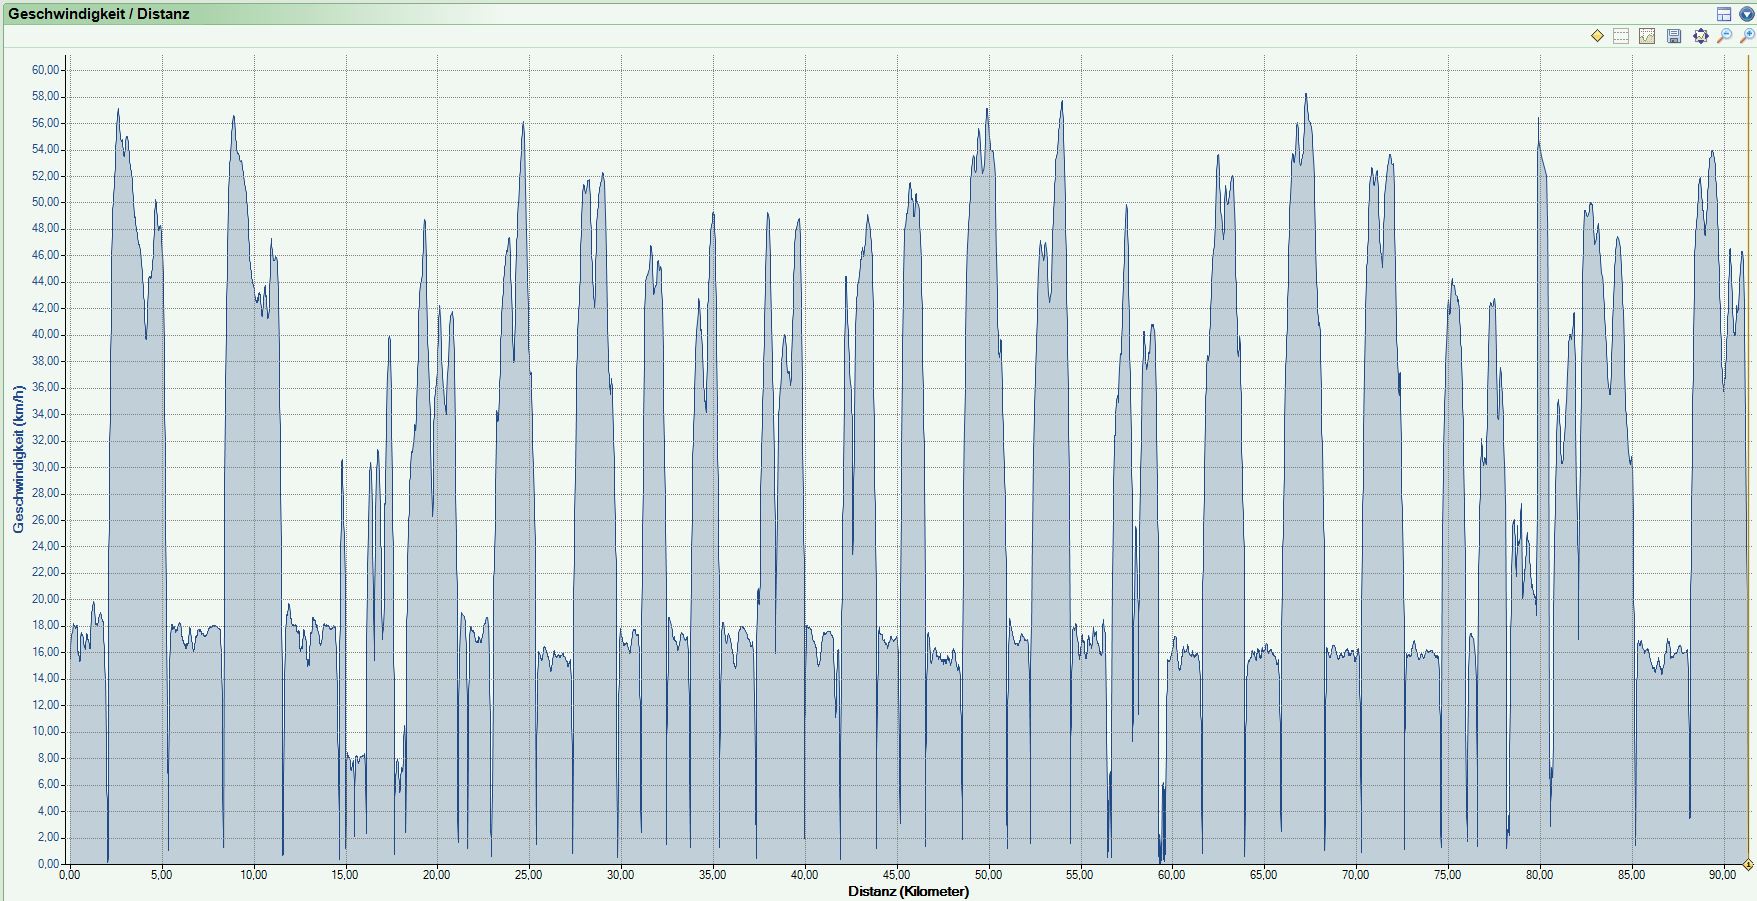Click the yellow lap marker at chart end
1757x901 pixels.
pyautogui.click(x=1748, y=864)
